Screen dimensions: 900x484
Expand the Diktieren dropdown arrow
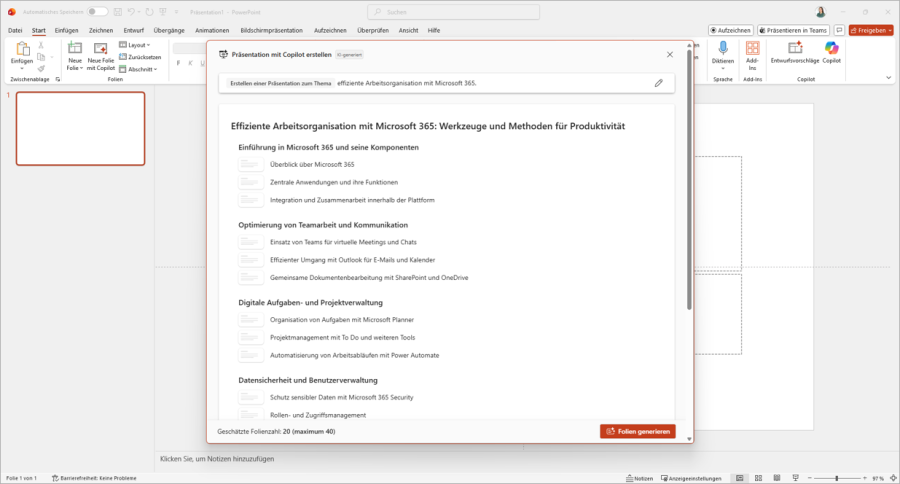tap(723, 68)
